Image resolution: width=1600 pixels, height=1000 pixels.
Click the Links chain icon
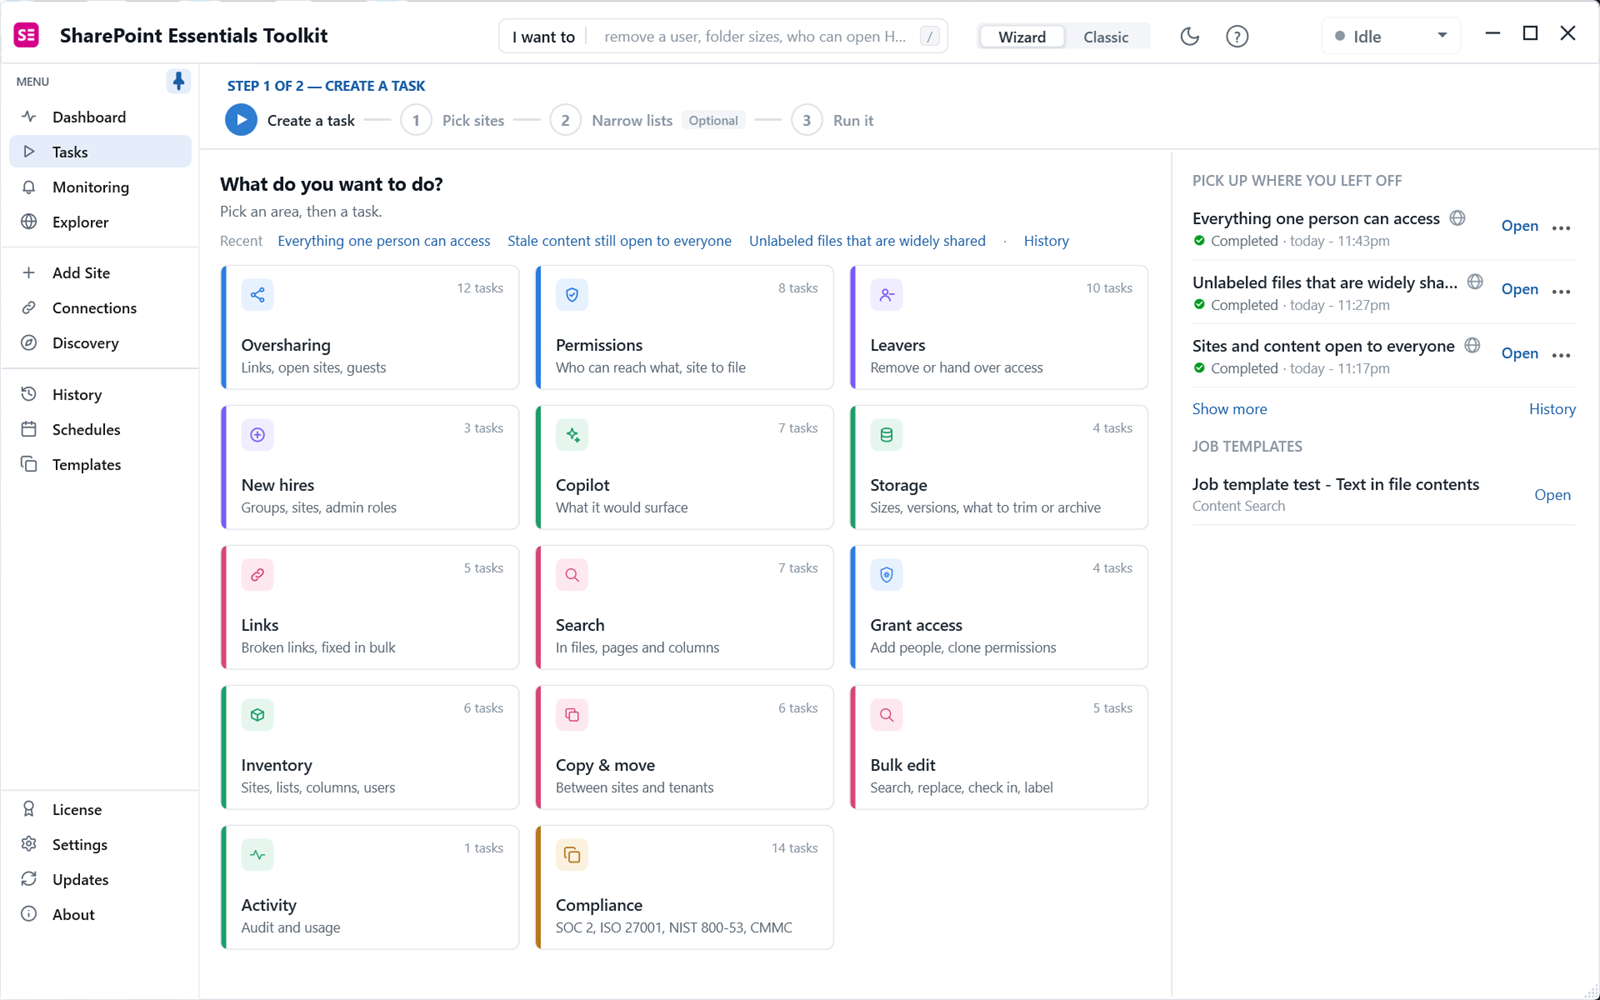pos(257,575)
